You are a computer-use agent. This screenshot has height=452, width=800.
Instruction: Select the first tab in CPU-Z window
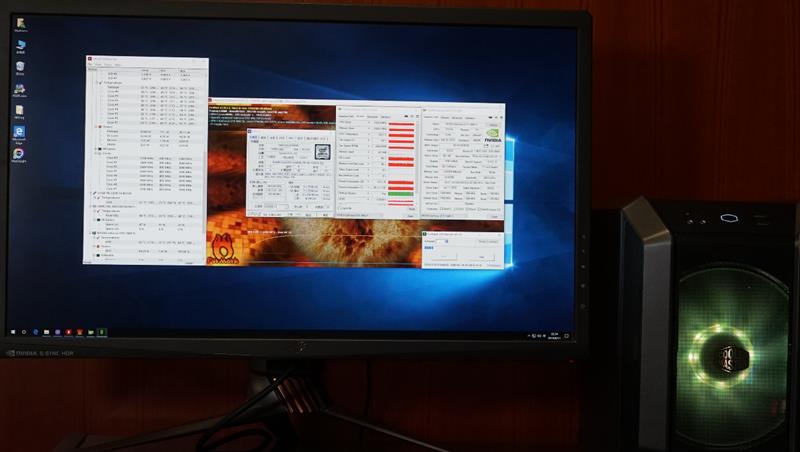(253, 138)
